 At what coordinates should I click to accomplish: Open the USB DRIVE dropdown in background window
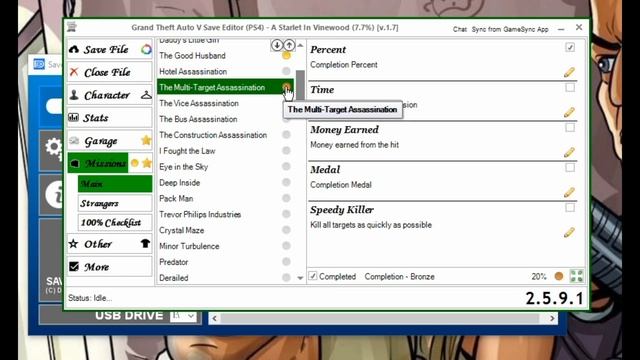pyautogui.click(x=183, y=316)
